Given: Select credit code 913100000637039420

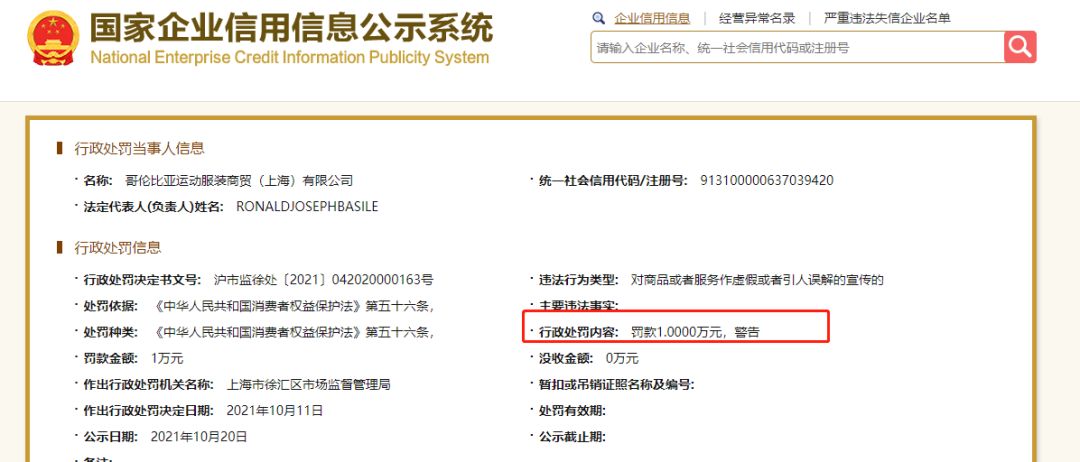Looking at the screenshot, I should 767,181.
